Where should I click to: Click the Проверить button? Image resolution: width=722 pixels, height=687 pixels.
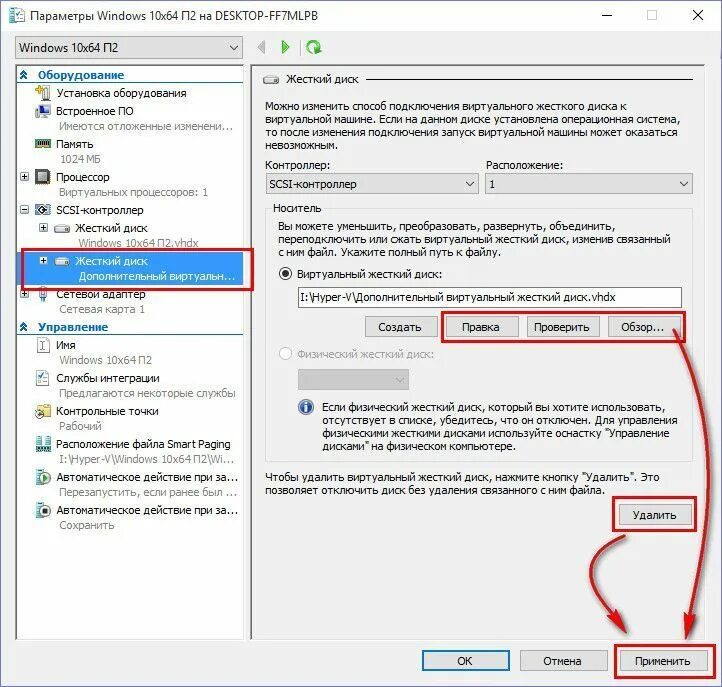tap(562, 327)
